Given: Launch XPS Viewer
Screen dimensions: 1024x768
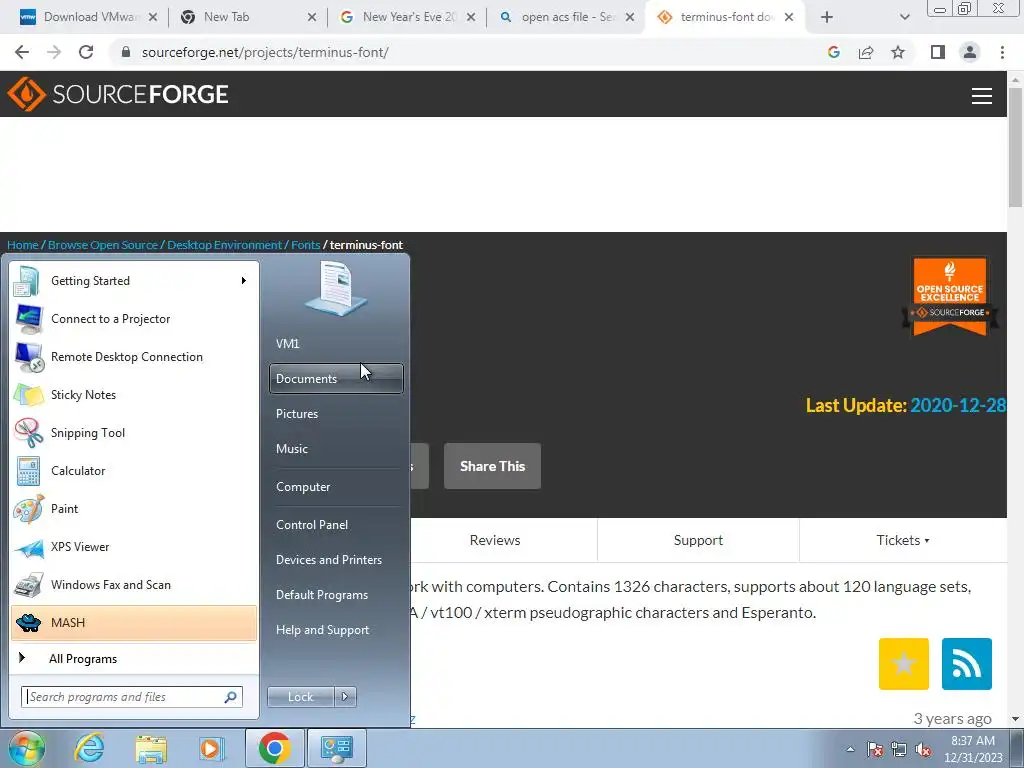Looking at the screenshot, I should click(x=134, y=547).
